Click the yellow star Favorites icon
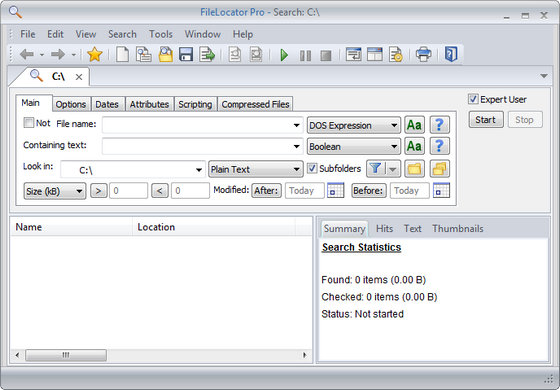The width and height of the screenshot is (560, 390). pos(95,55)
